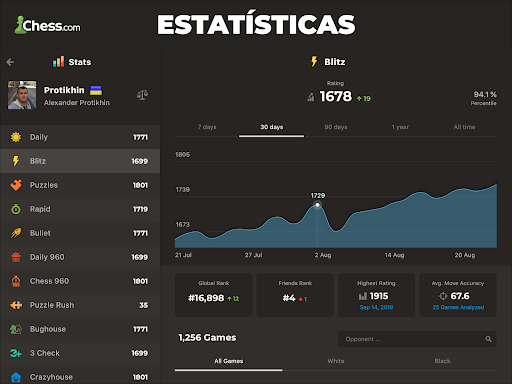Viewport: 512px width, 384px height.
Task: Click the Bullet icon in sidebar
Action: (16, 233)
